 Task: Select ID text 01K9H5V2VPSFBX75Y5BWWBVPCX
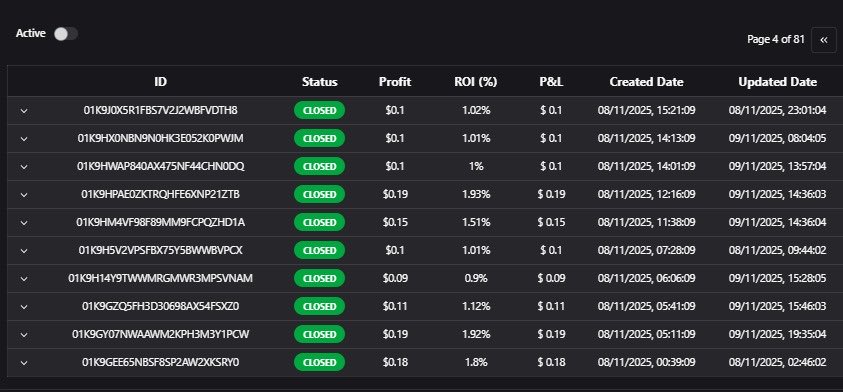coord(160,250)
